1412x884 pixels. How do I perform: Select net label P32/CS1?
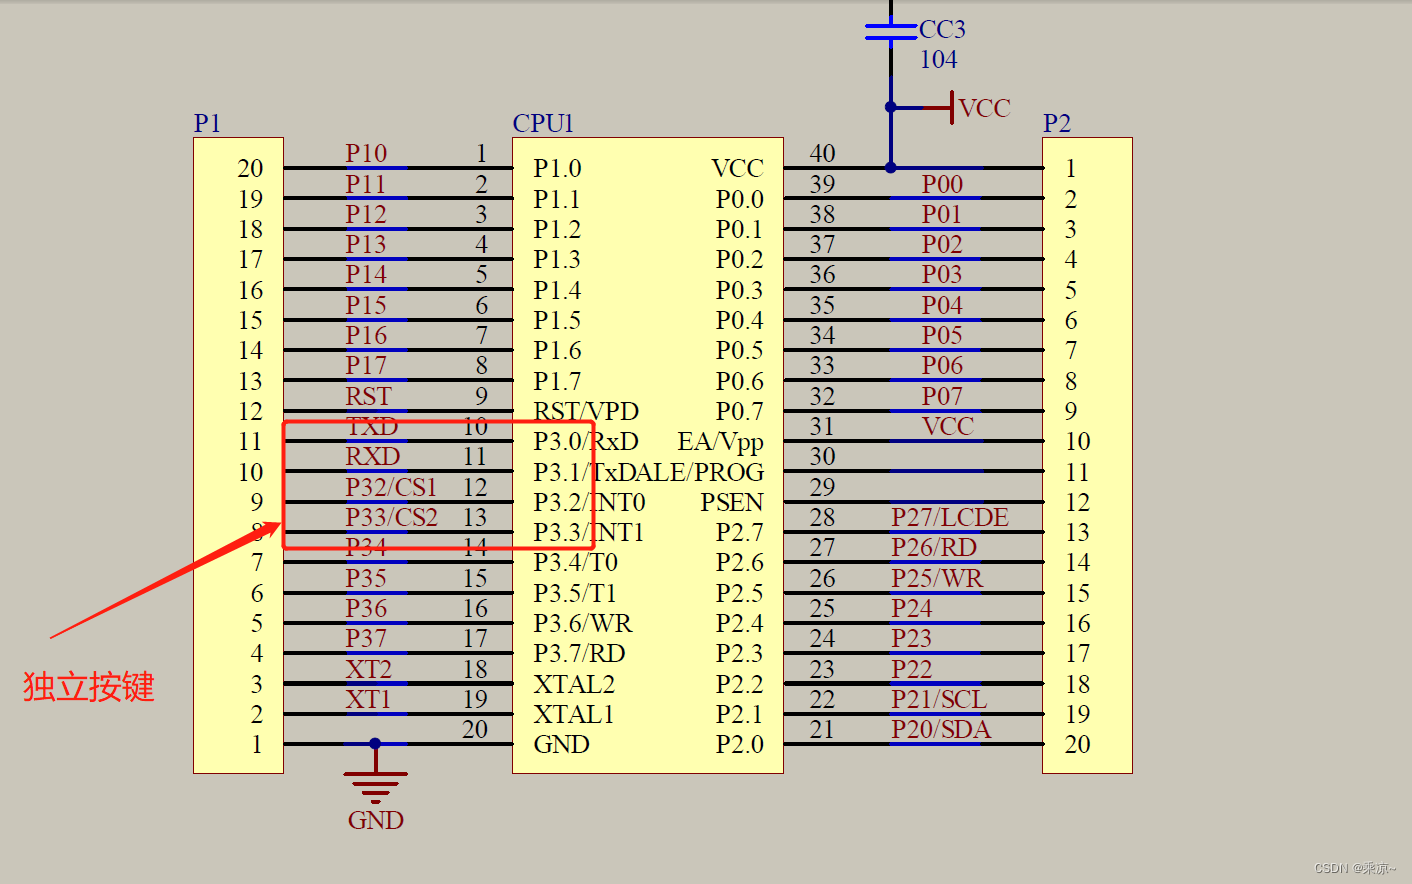point(391,487)
